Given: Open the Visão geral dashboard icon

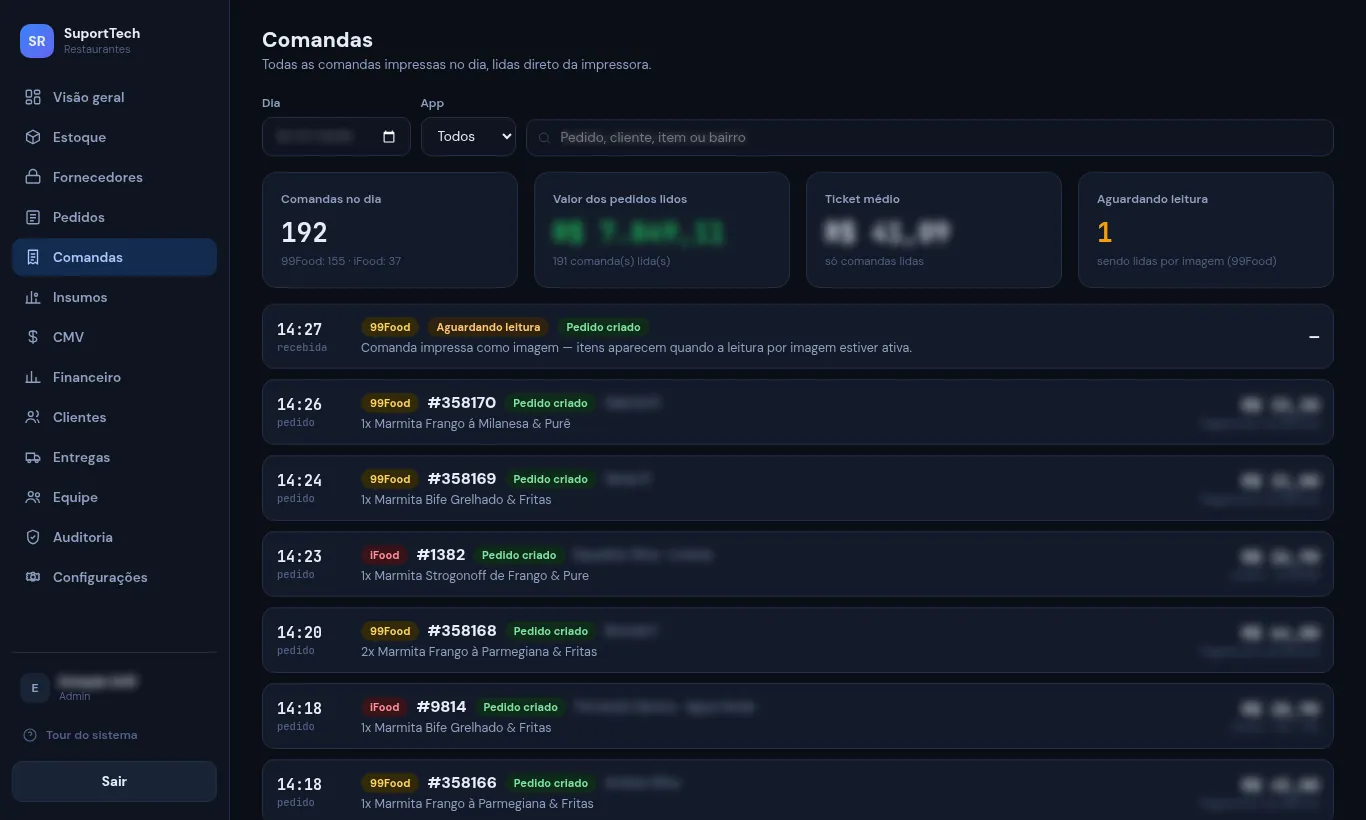Looking at the screenshot, I should tap(33, 97).
